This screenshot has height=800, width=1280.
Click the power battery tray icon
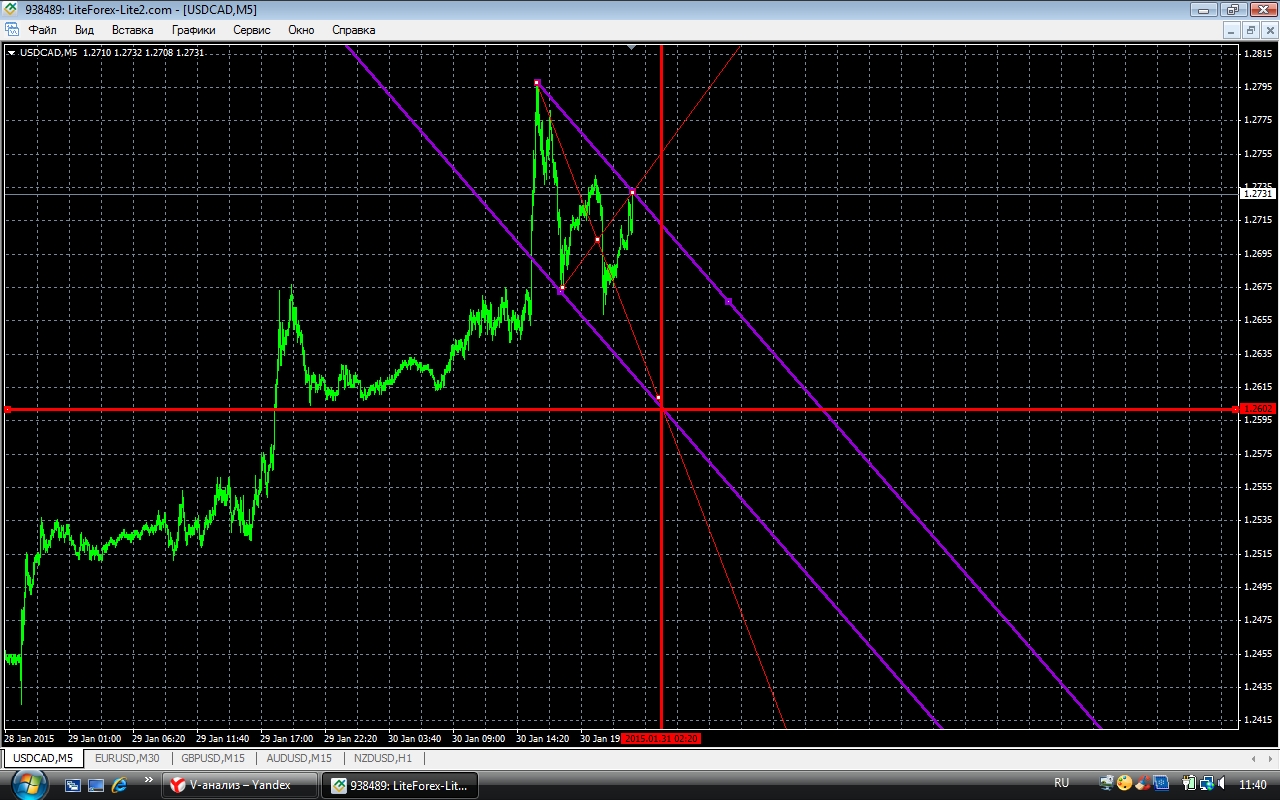[1190, 783]
